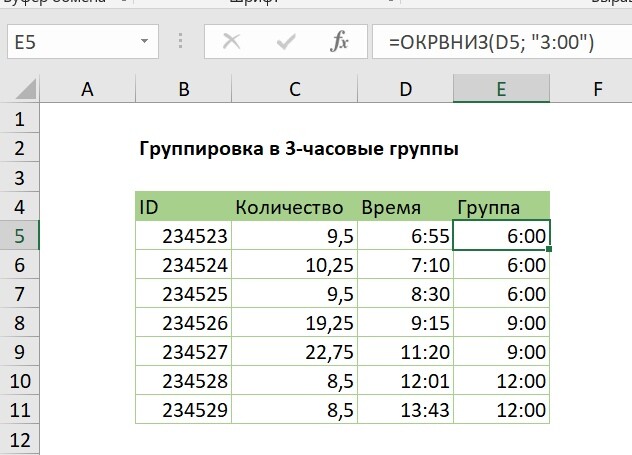Select time cell 12:01
632x455 pixels.
click(405, 380)
